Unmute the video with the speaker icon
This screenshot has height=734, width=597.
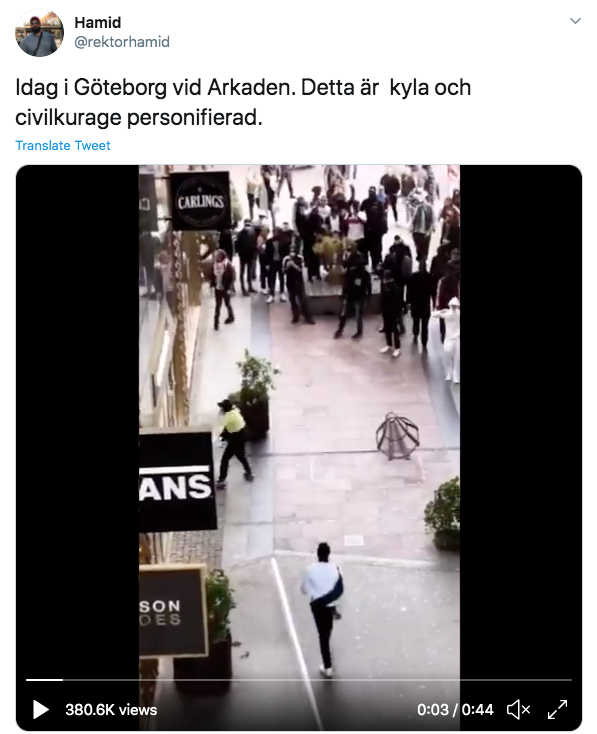tap(518, 710)
